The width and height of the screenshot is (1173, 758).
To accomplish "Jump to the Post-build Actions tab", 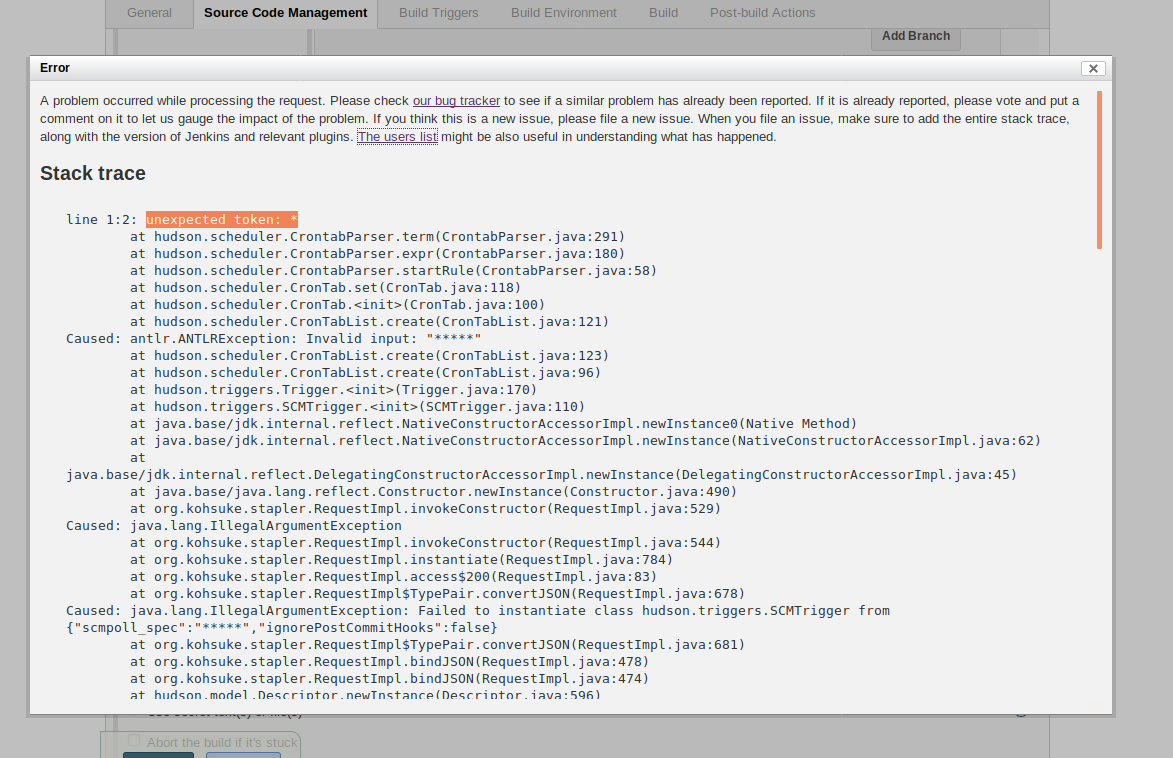I will tap(762, 13).
